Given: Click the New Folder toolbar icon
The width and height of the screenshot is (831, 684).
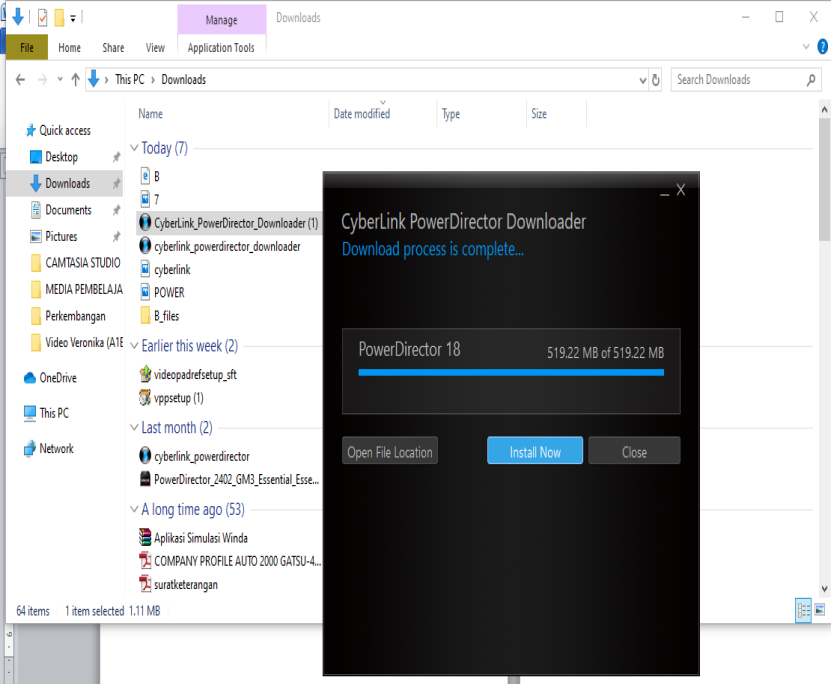Looking at the screenshot, I should click(x=59, y=18).
